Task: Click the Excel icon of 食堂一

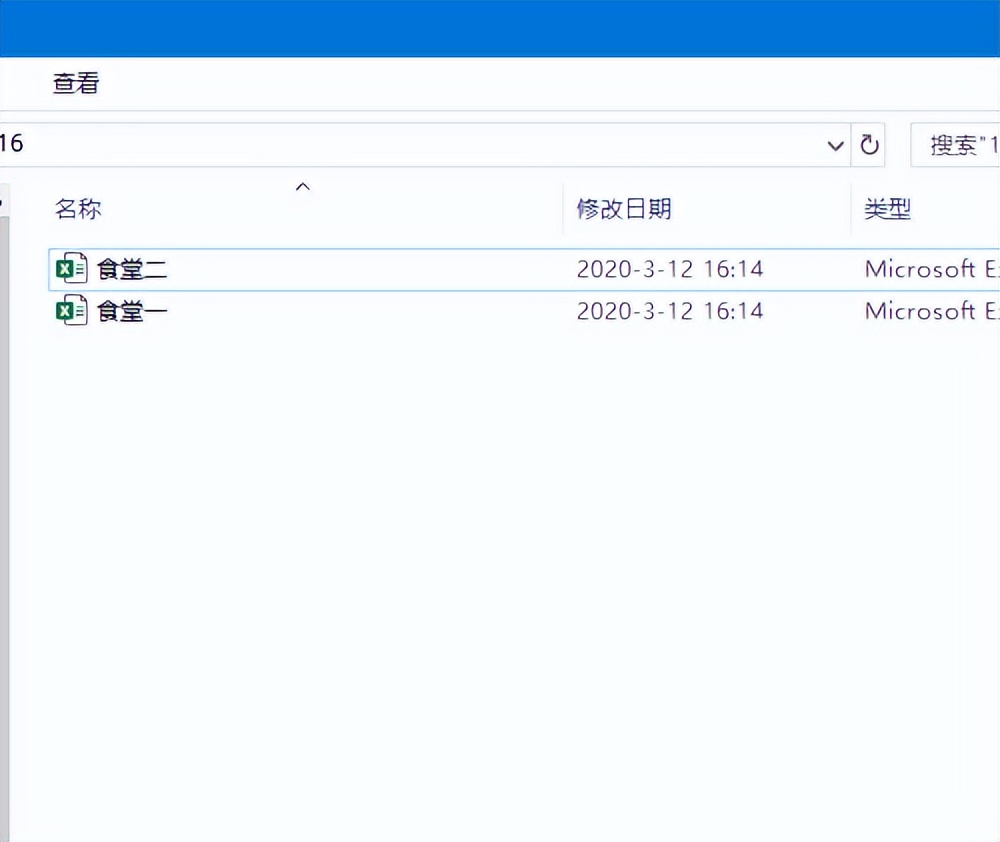Action: point(70,310)
